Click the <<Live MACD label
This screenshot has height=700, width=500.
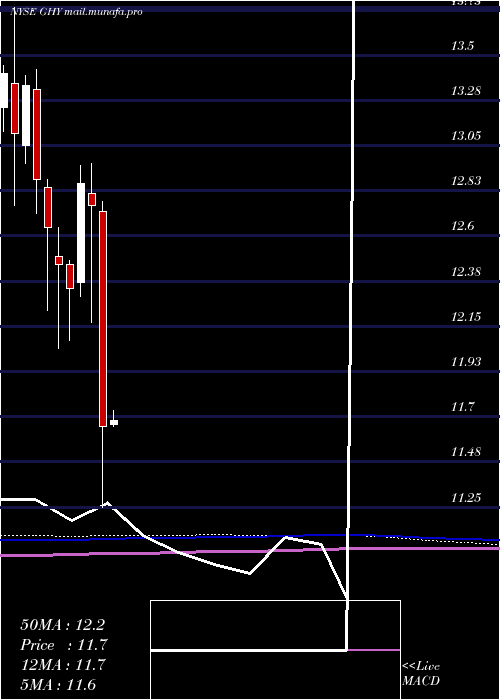(x=421, y=674)
